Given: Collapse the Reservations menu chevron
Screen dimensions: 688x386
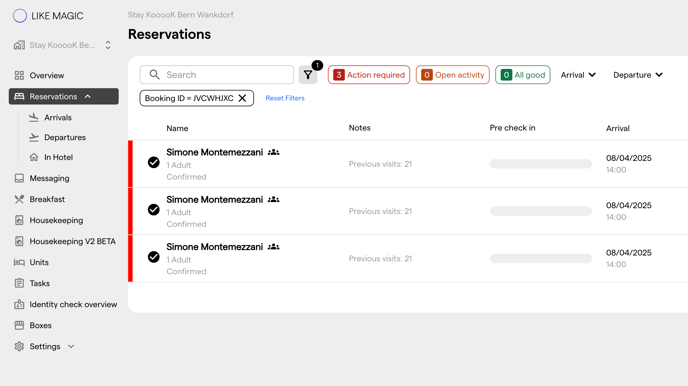Looking at the screenshot, I should tap(88, 96).
